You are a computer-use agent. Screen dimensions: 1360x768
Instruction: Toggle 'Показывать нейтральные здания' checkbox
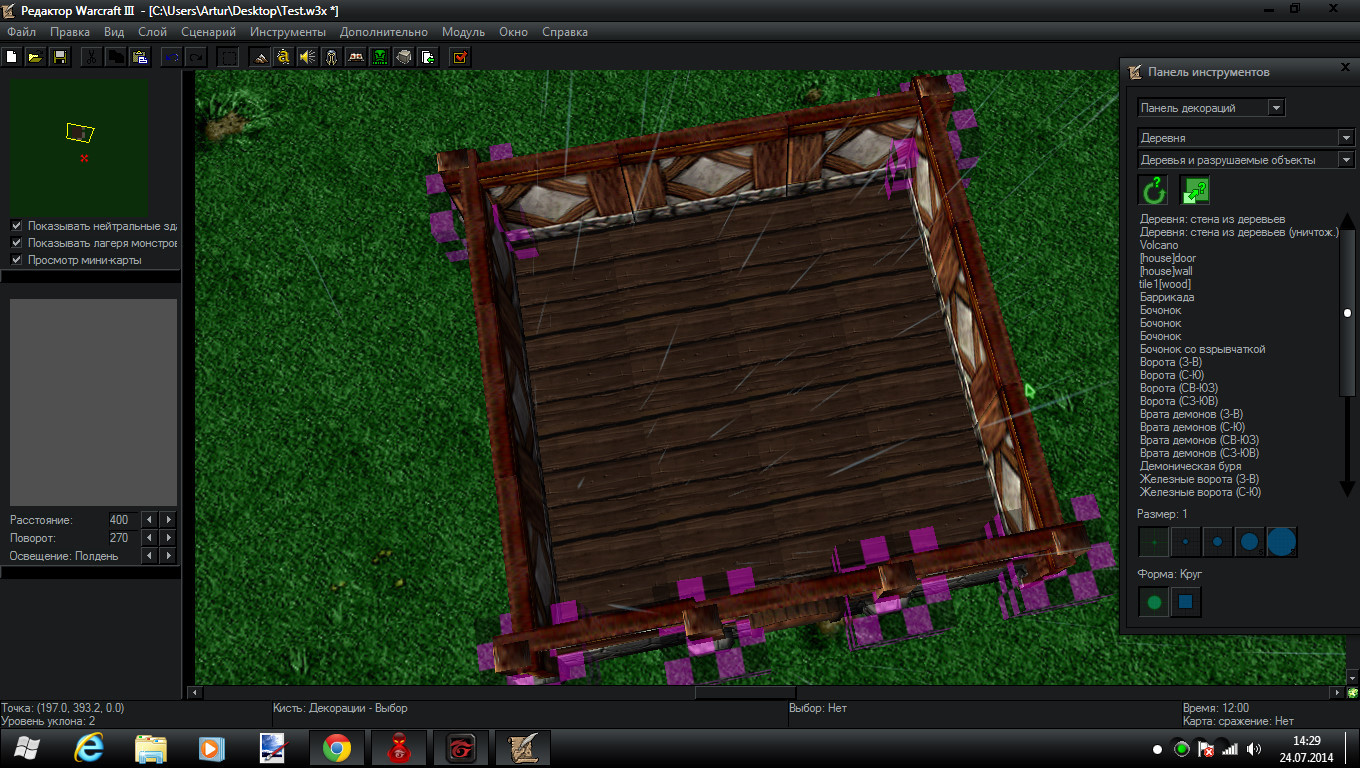pyautogui.click(x=16, y=226)
